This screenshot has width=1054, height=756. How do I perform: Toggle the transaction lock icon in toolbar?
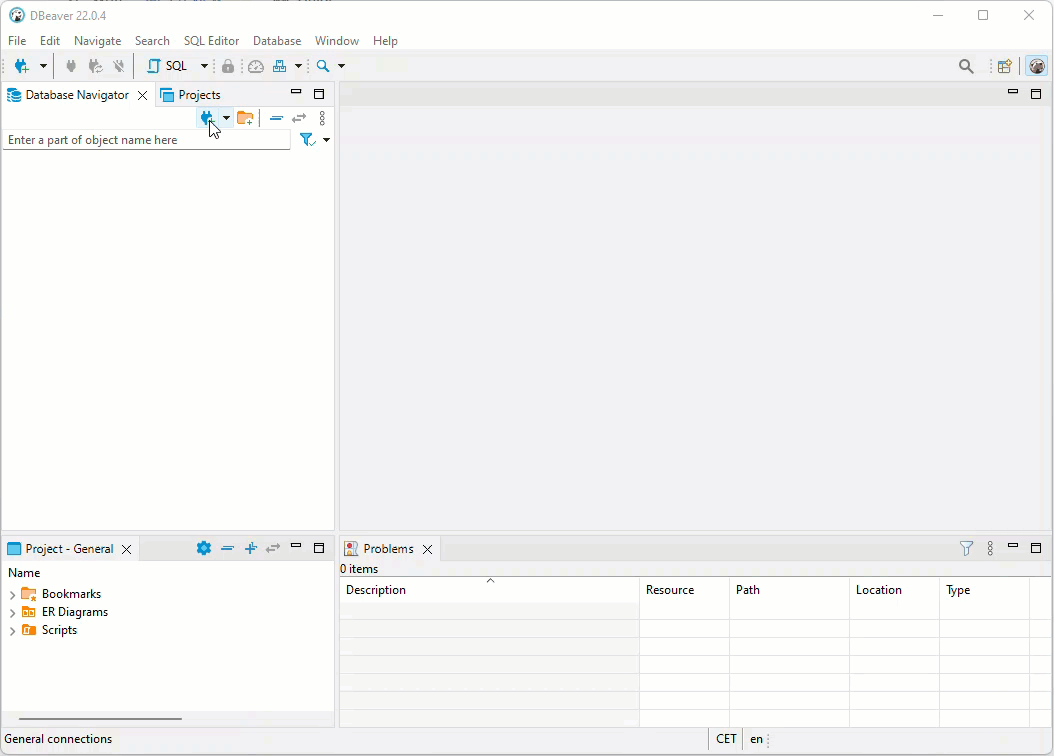point(228,66)
